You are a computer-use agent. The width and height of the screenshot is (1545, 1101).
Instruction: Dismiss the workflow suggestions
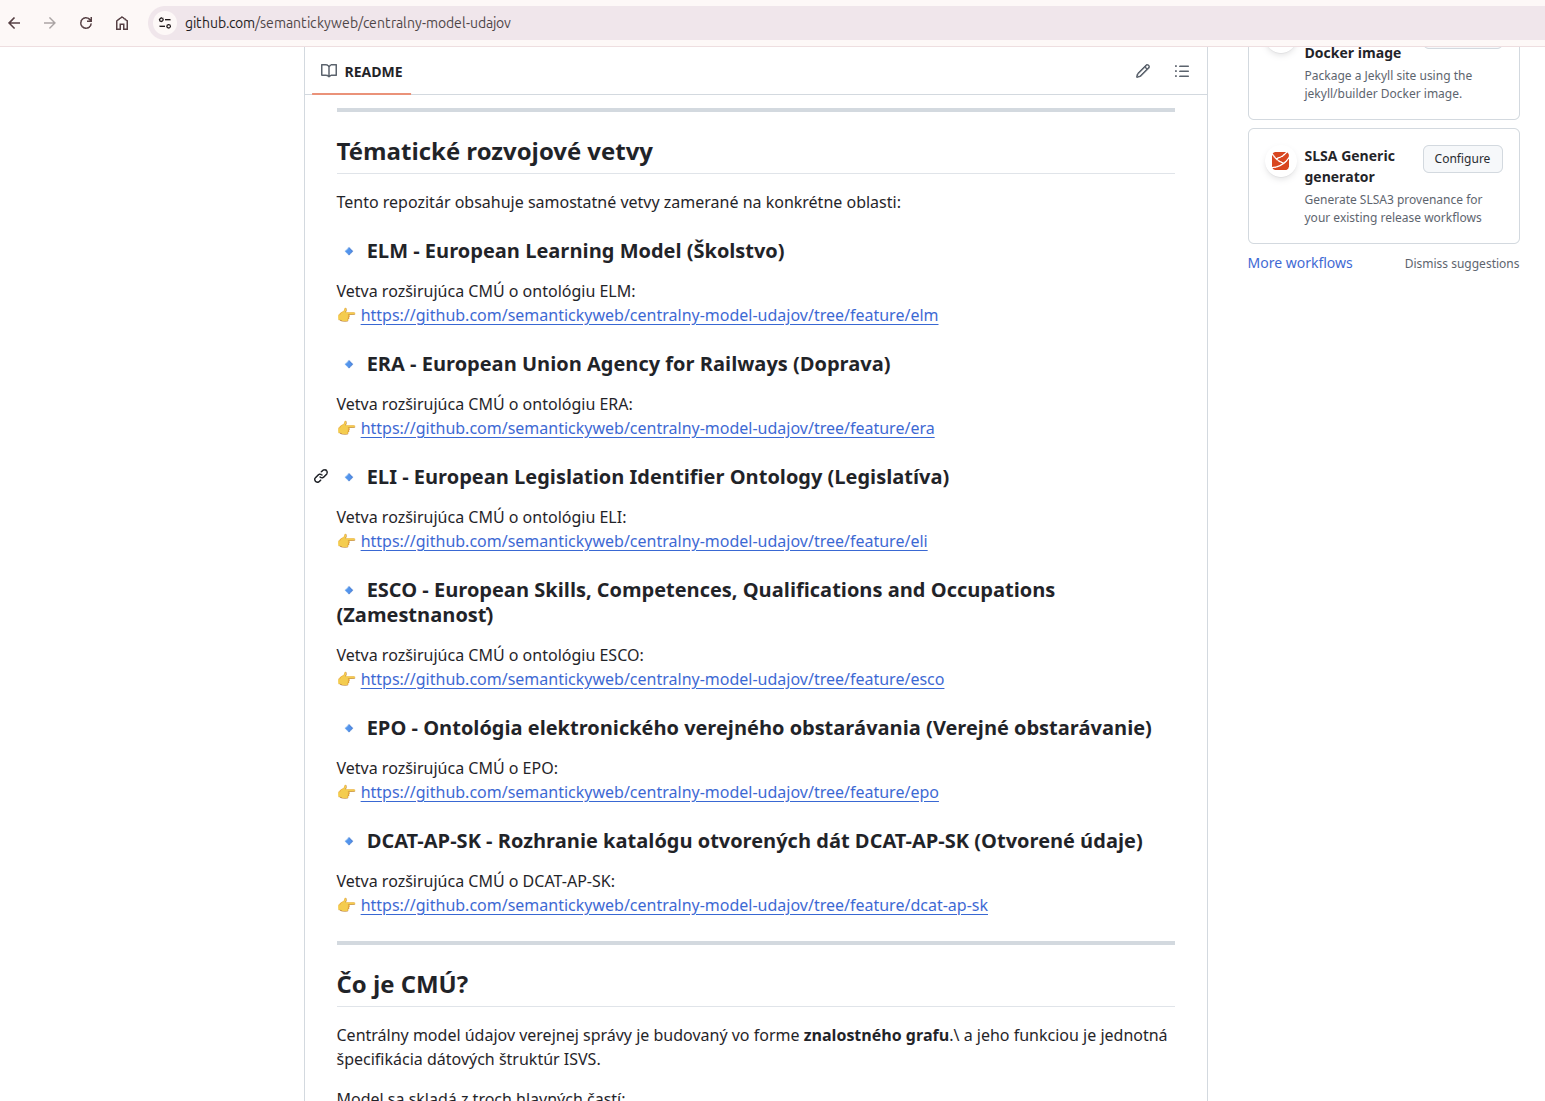coord(1461,264)
